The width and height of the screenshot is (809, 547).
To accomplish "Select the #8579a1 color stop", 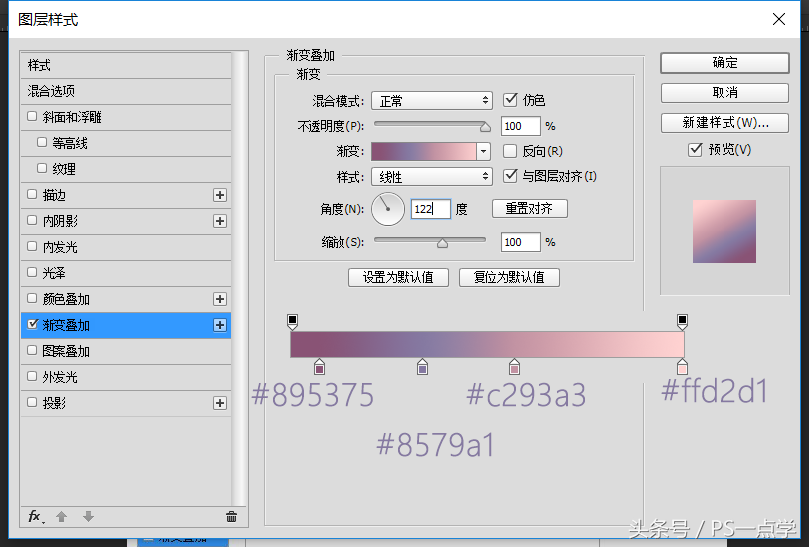I will point(423,367).
